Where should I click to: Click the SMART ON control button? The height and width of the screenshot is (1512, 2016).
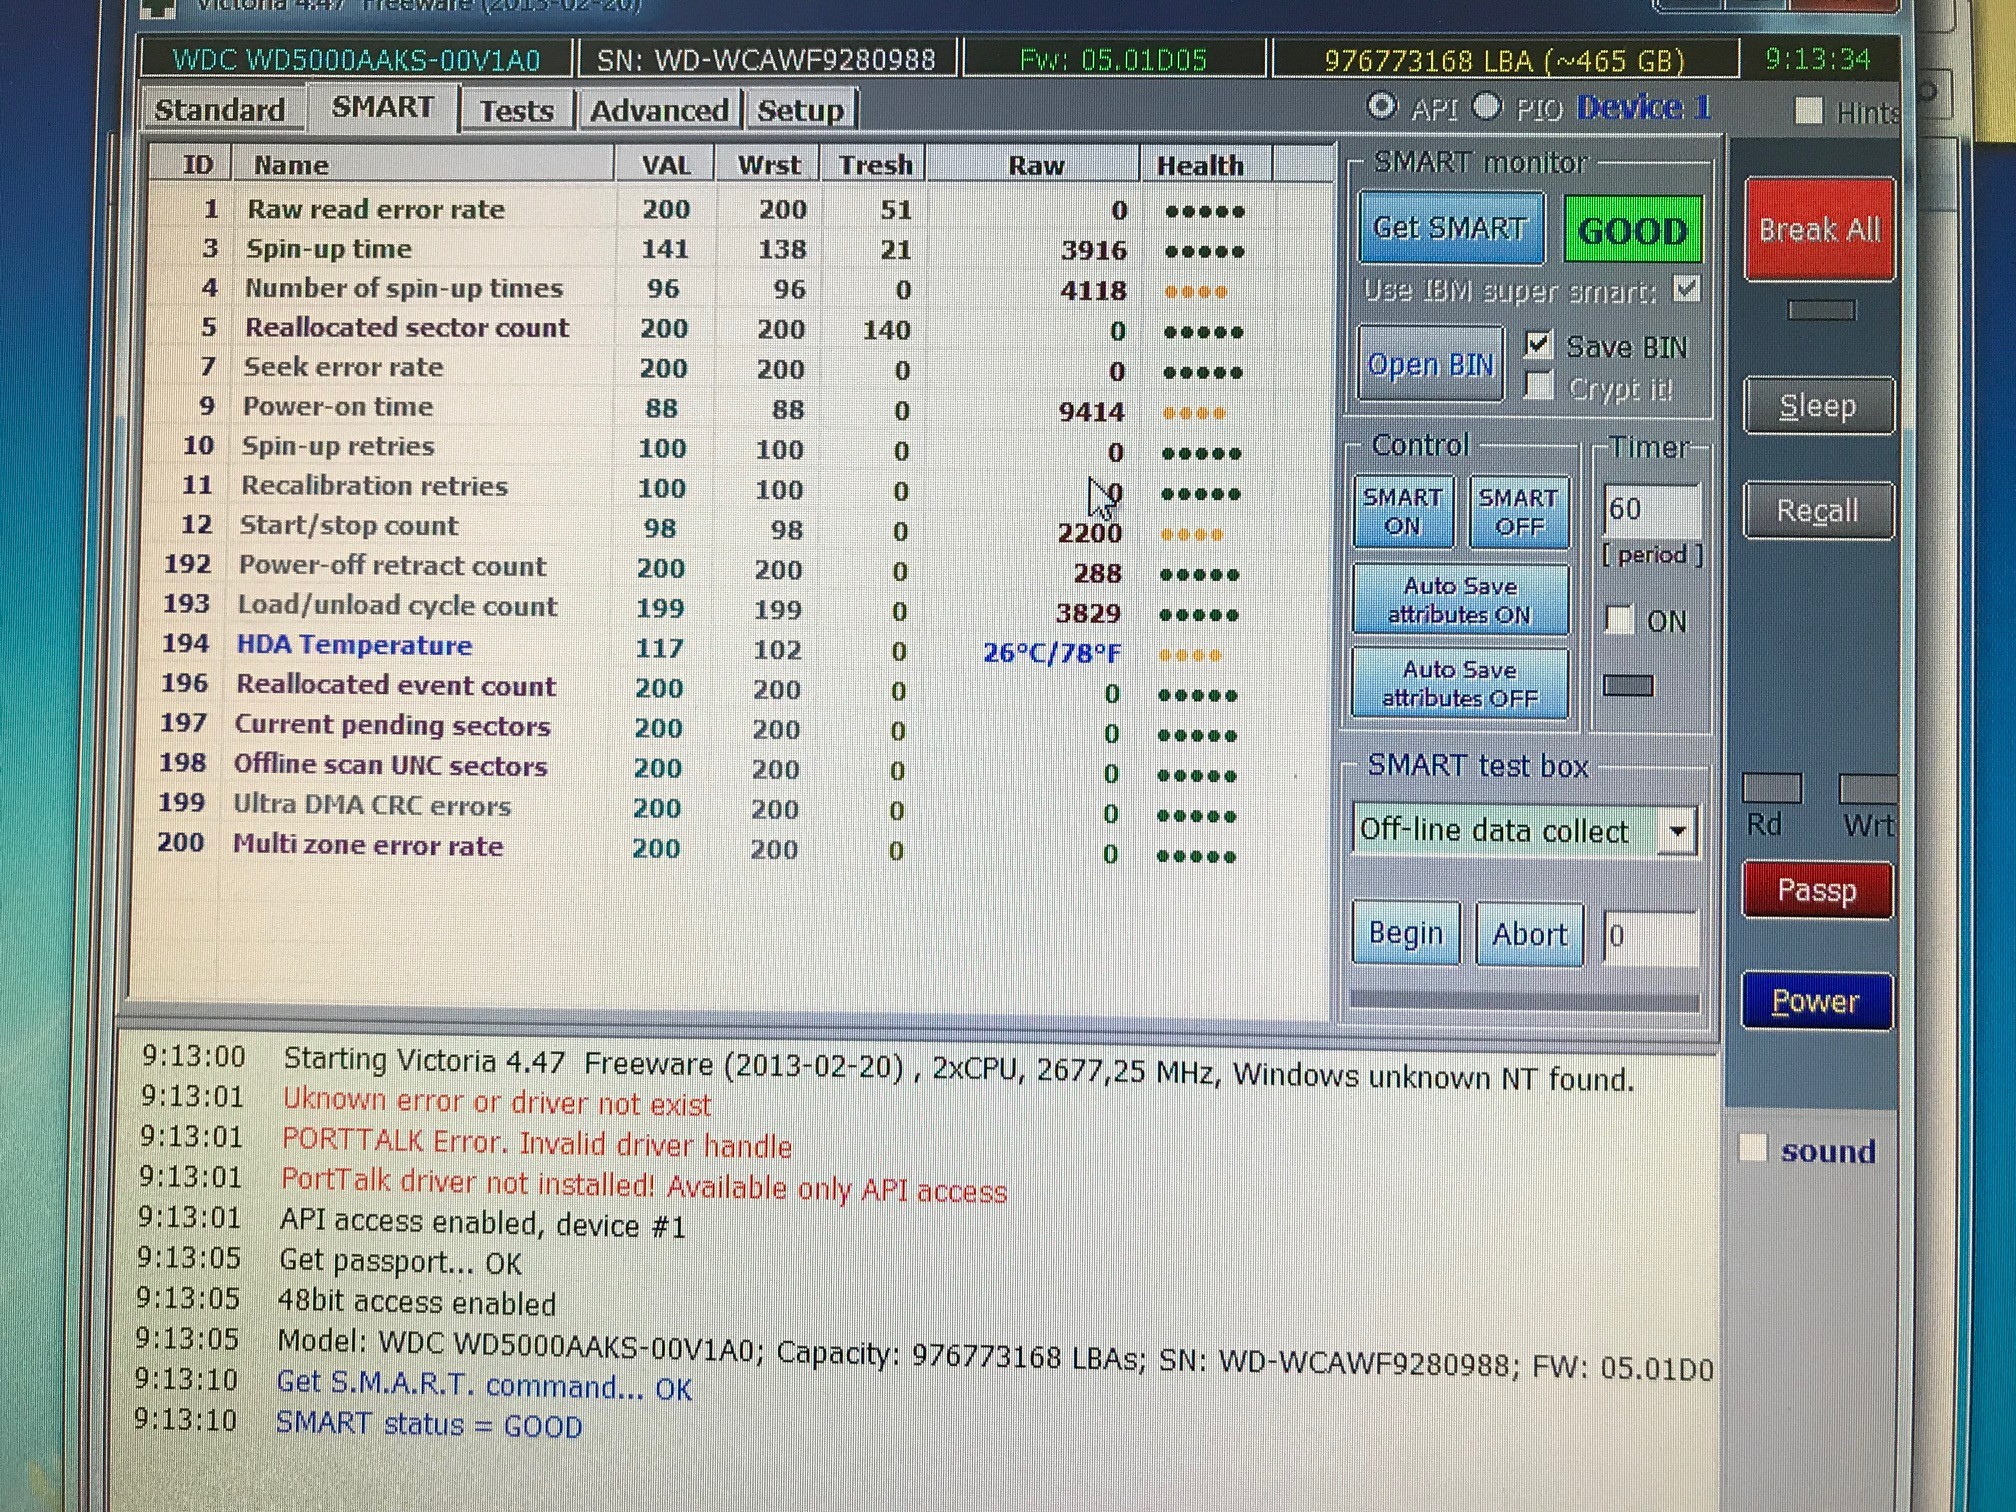(1403, 511)
